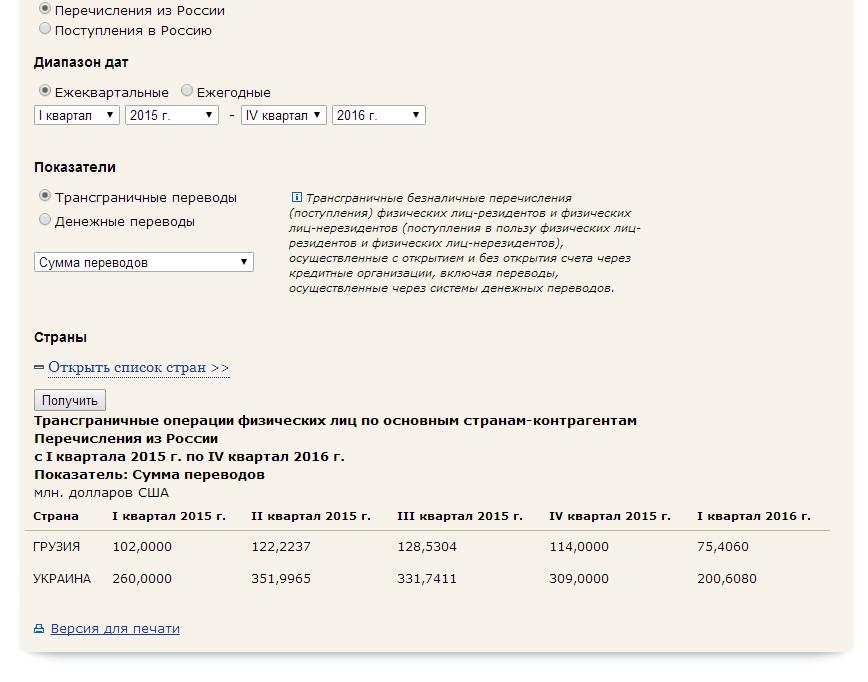Click the 'IV квартал 2015 г.' column header
Viewport: 868px width, 682px height.
(x=609, y=516)
